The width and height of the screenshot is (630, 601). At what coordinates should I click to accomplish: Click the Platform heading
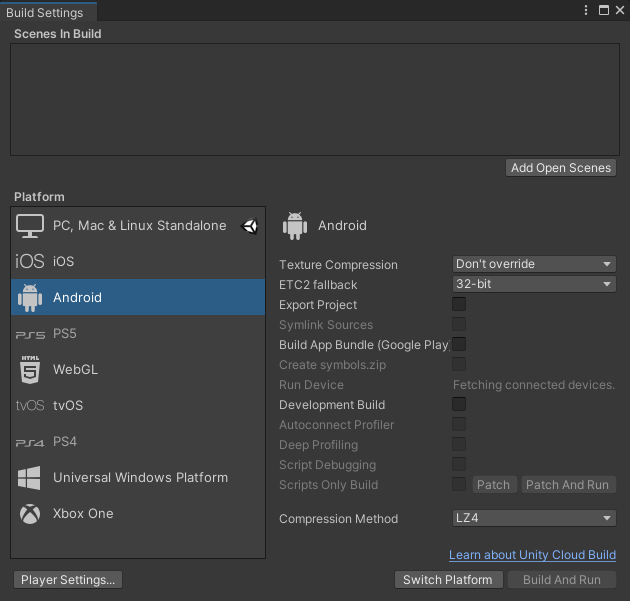point(39,197)
